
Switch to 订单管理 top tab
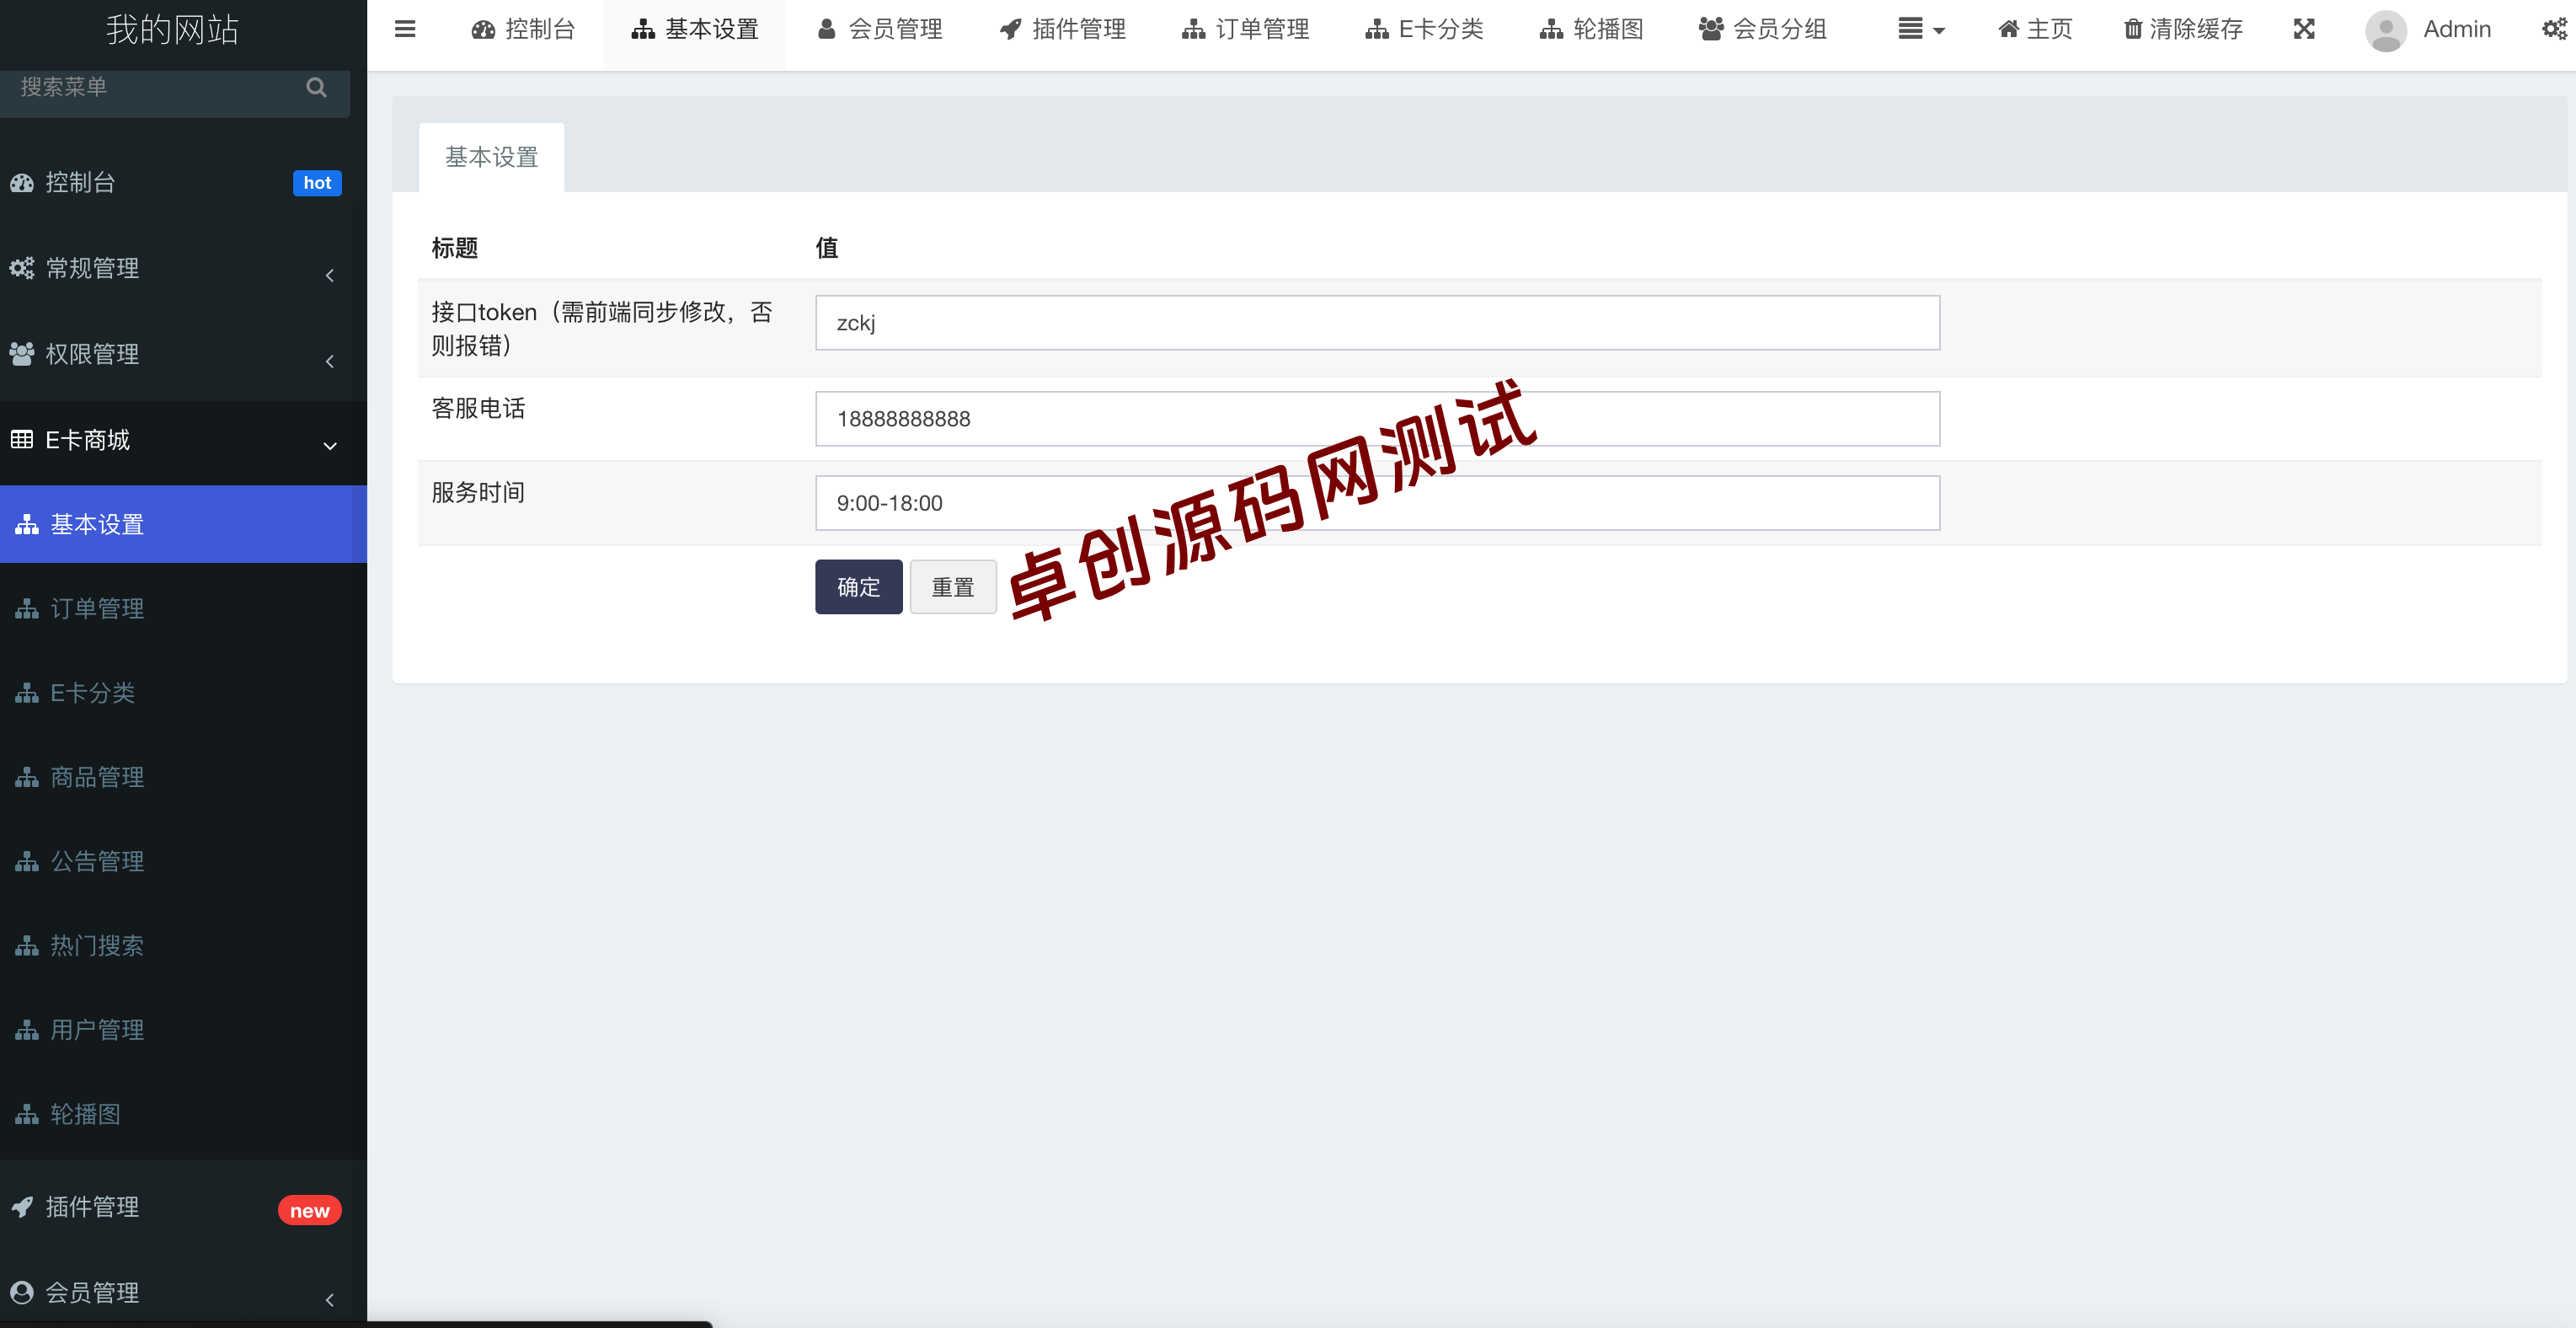[x=1246, y=29]
